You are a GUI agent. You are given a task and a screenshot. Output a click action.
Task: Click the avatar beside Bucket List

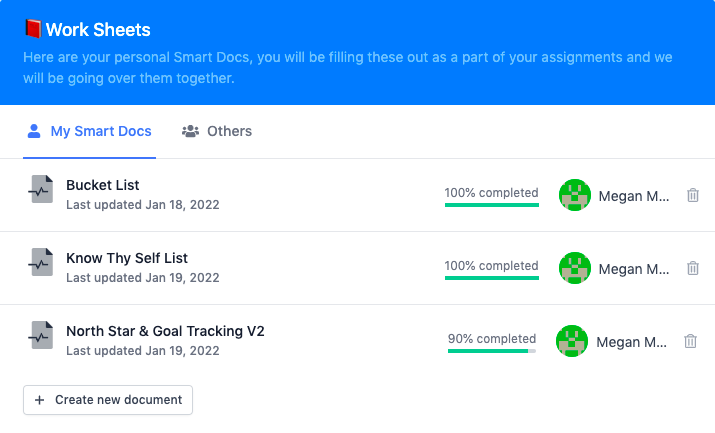[575, 195]
